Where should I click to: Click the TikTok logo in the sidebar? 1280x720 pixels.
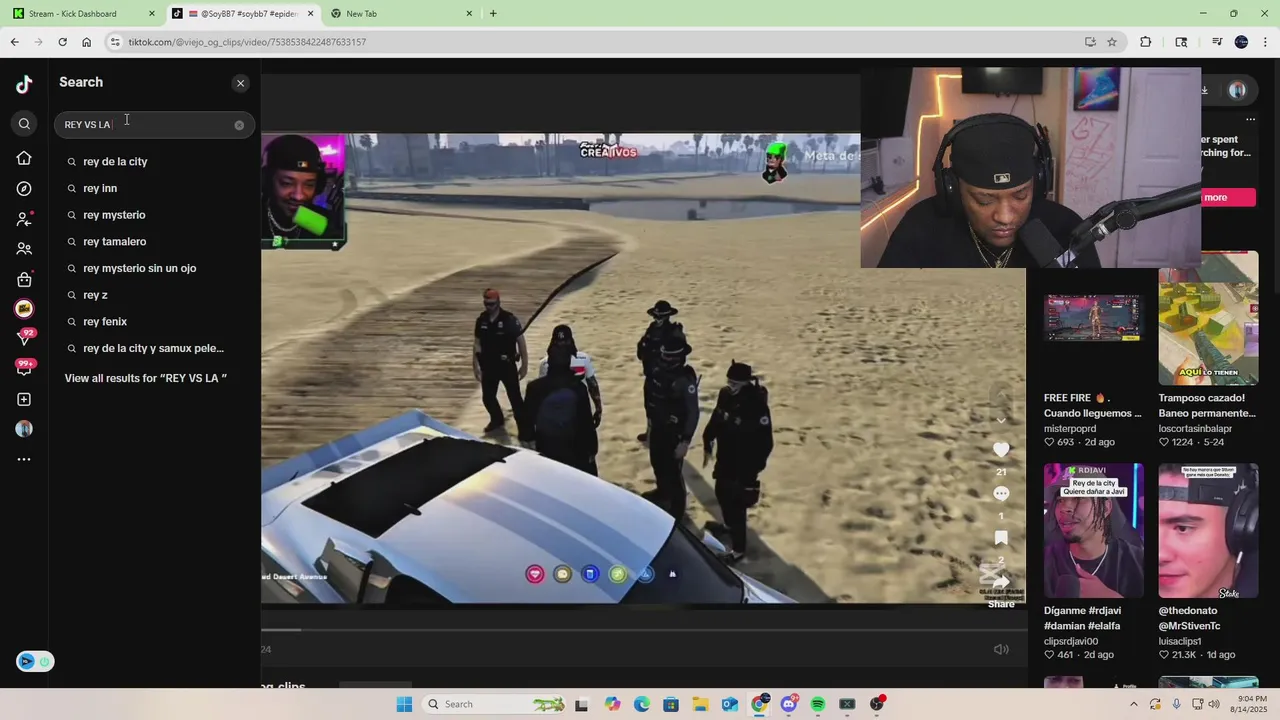24,84
